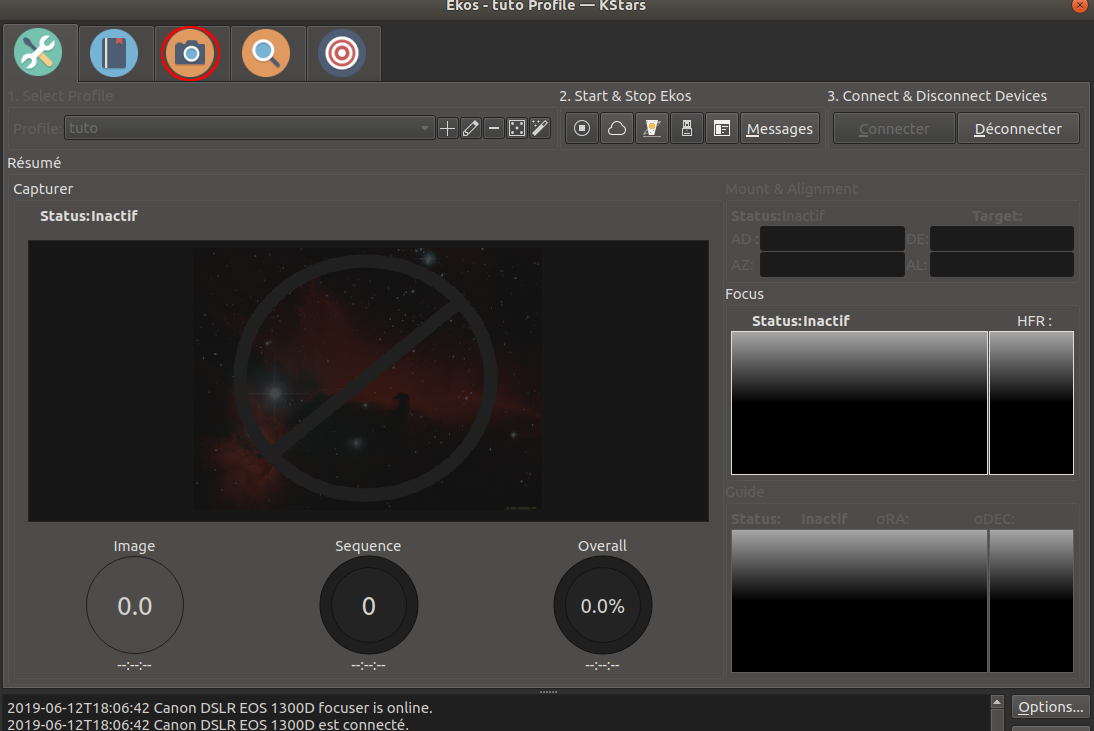Open the Messages button
The height and width of the screenshot is (731, 1094).
(x=779, y=128)
